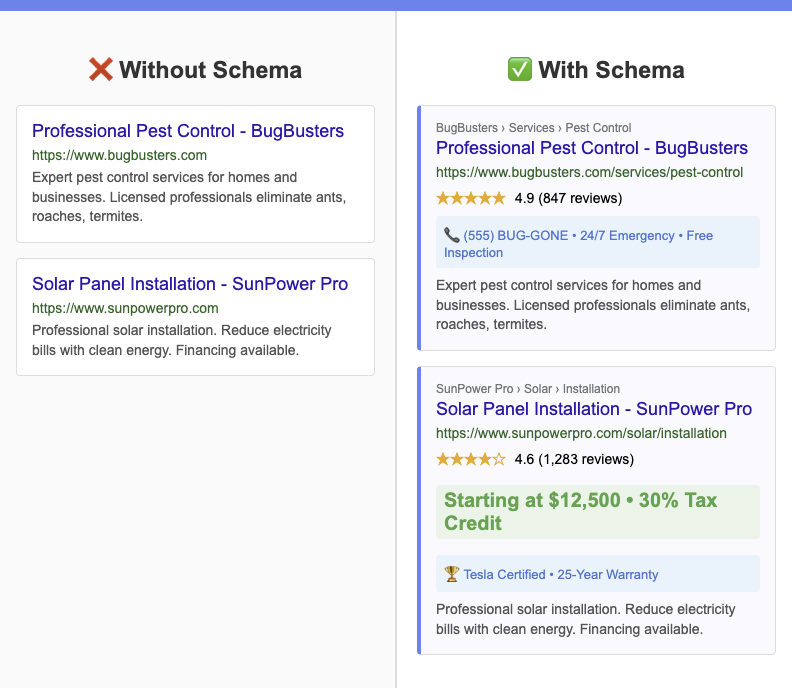Click the 4.6 star rating for SunPower Pro
Screen dimensions: 792x688
click(471, 460)
